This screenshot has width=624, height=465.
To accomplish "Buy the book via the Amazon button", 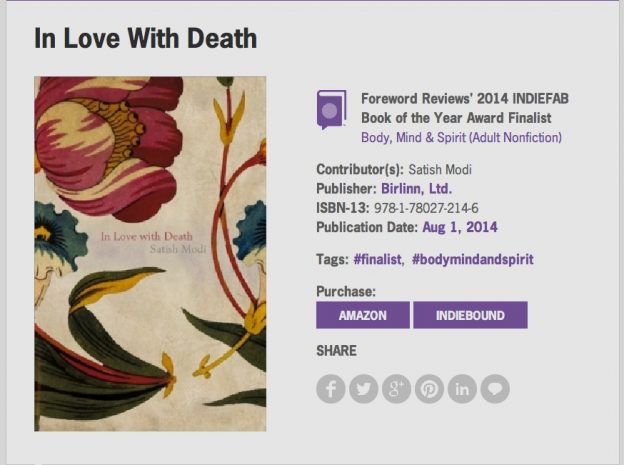I will [x=363, y=315].
